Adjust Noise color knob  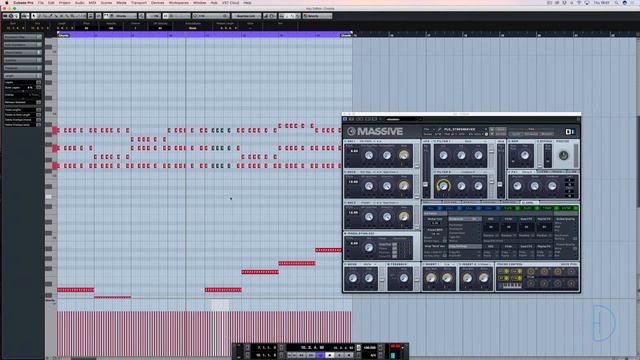[x=353, y=278]
